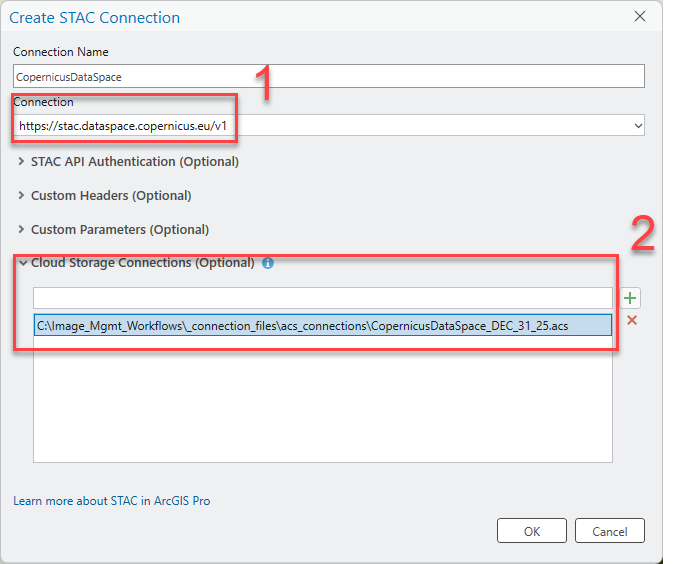Click the Create STAC Connection title bar
The height and width of the screenshot is (564, 685).
click(x=300, y=17)
